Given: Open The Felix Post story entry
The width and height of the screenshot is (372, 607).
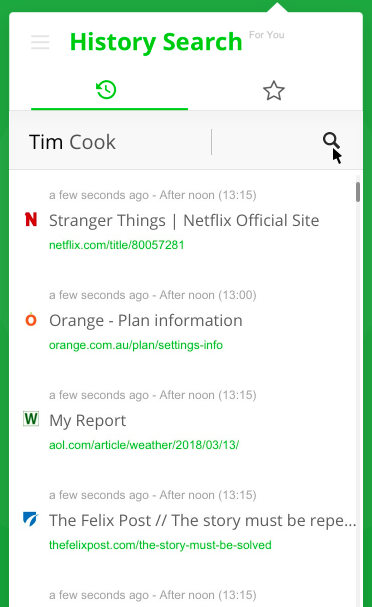Looking at the screenshot, I should click(x=202, y=521).
